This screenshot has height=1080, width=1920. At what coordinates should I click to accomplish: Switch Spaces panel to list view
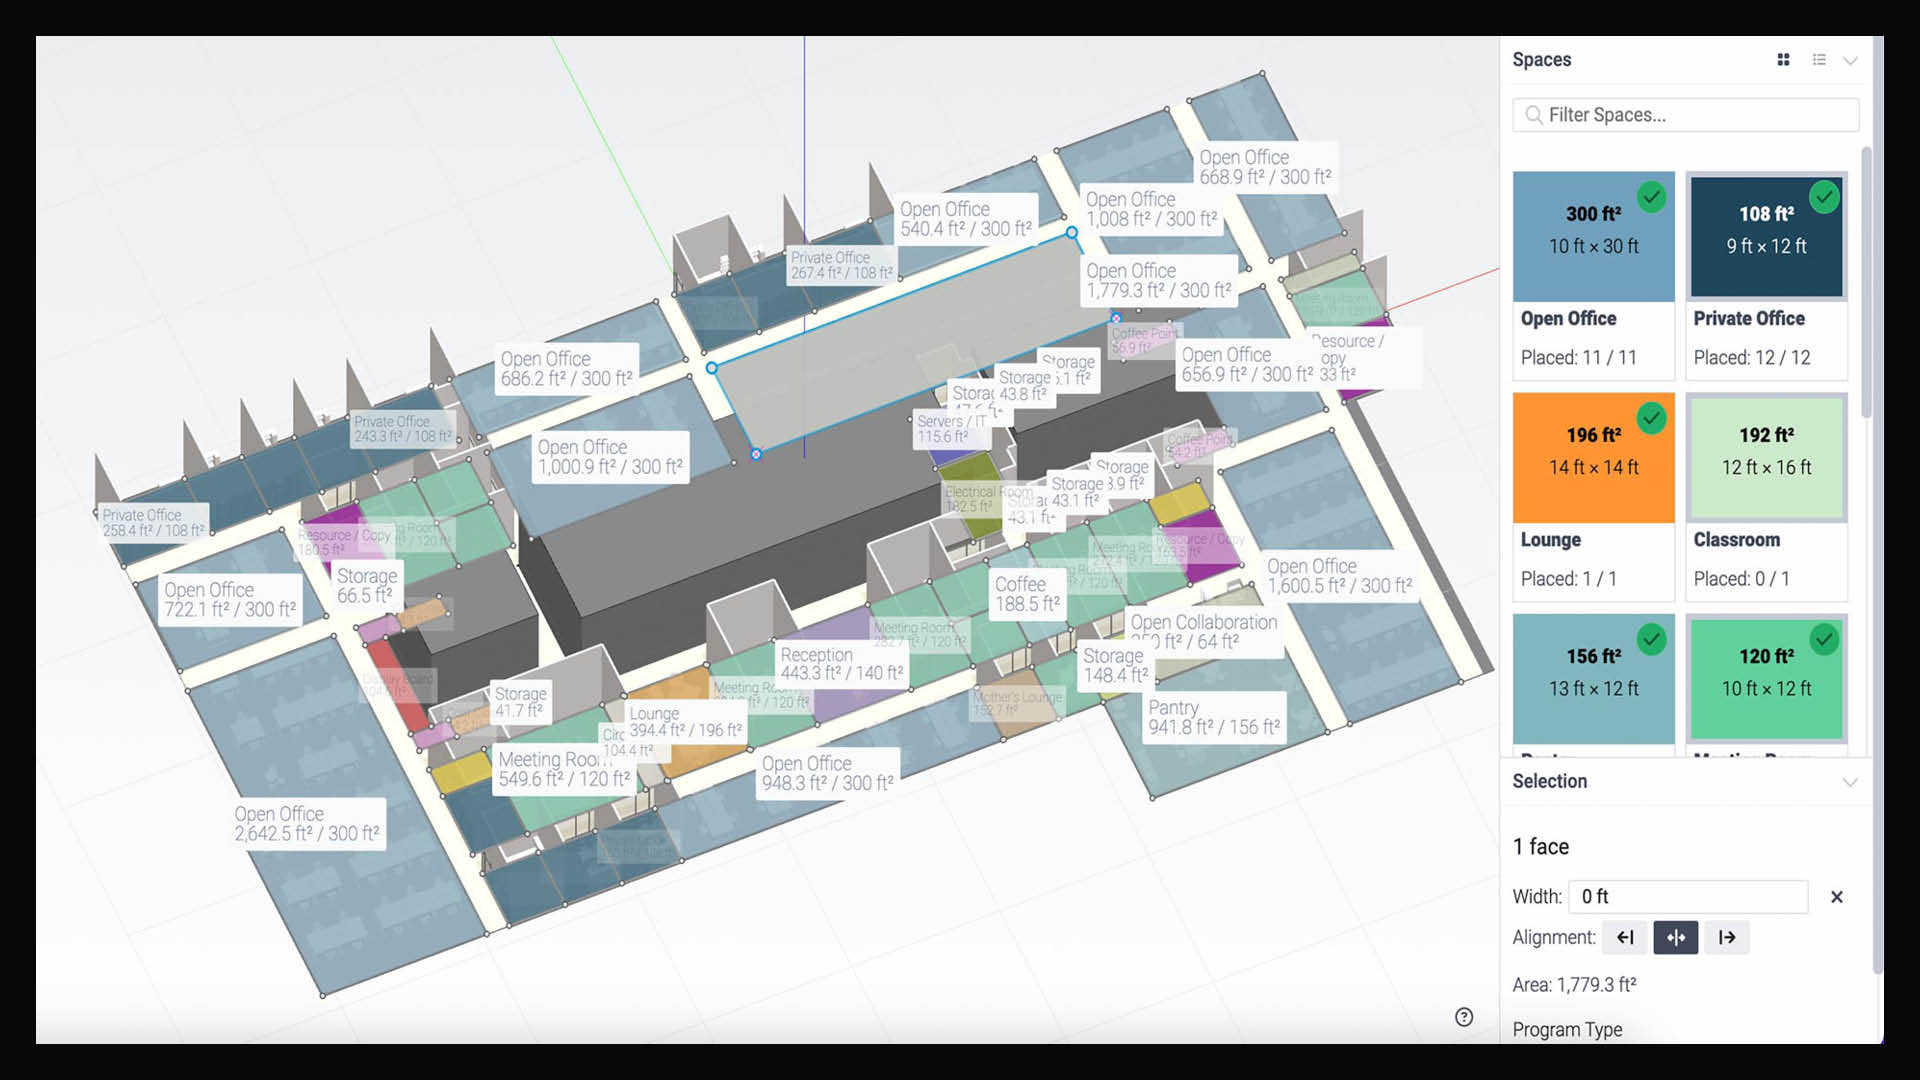coord(1819,60)
